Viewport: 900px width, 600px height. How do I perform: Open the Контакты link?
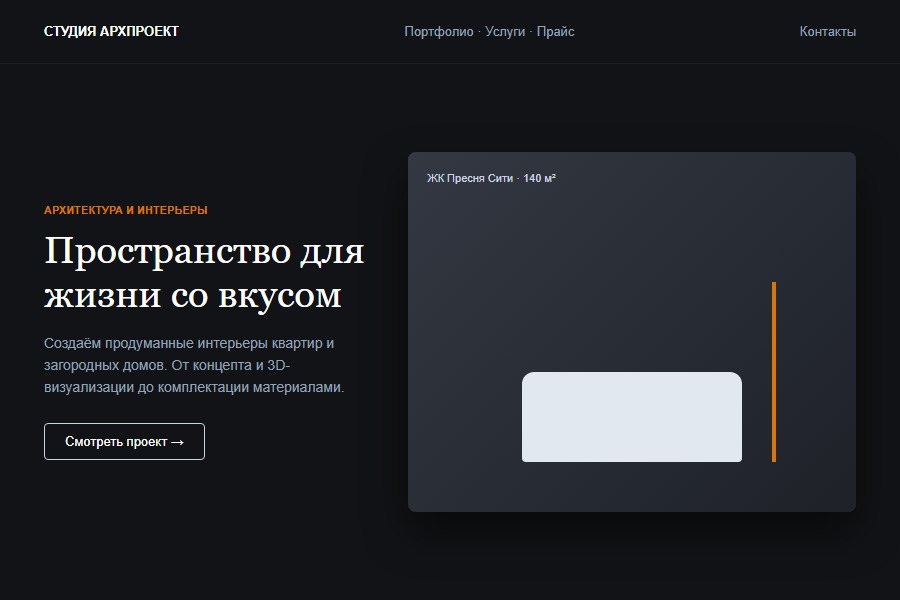(828, 32)
